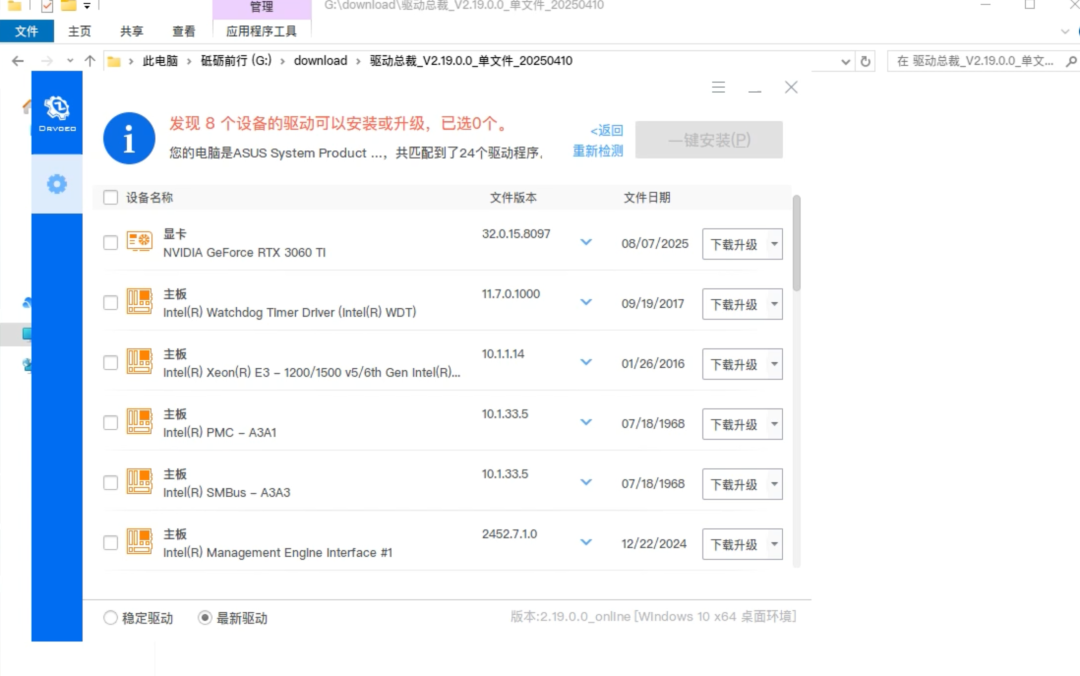Check the Management Engine Interface #1 row
Viewport: 1080px width, 676px height.
(x=110, y=542)
